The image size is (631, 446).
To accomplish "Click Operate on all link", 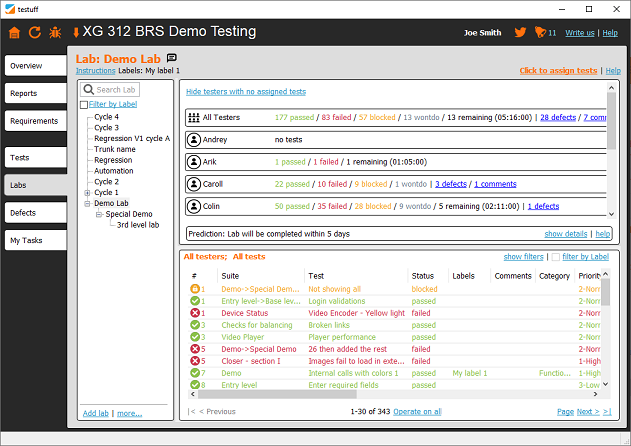I will click(x=417, y=412).
